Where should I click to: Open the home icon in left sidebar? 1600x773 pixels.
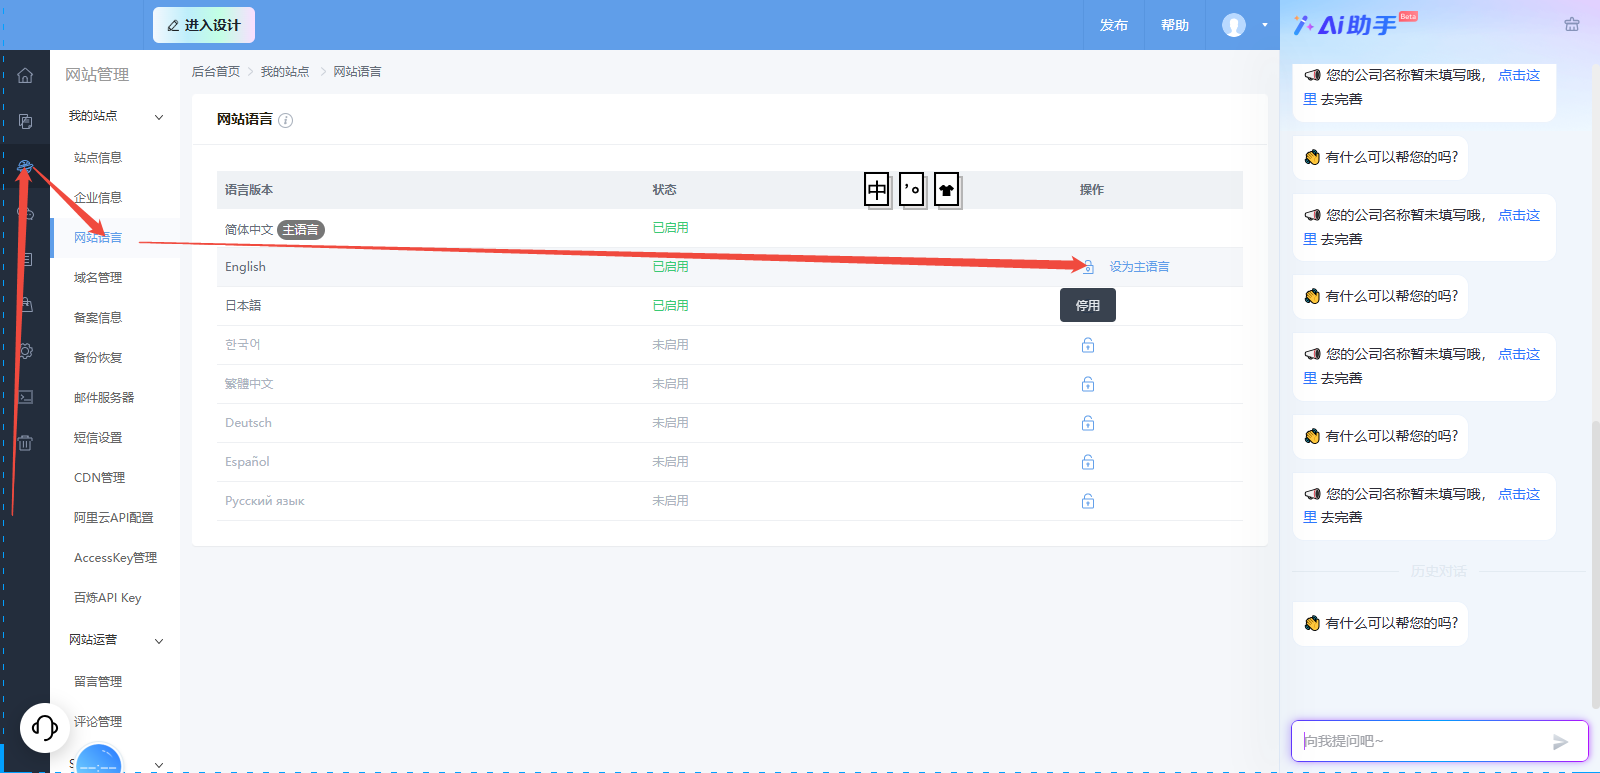(x=25, y=75)
